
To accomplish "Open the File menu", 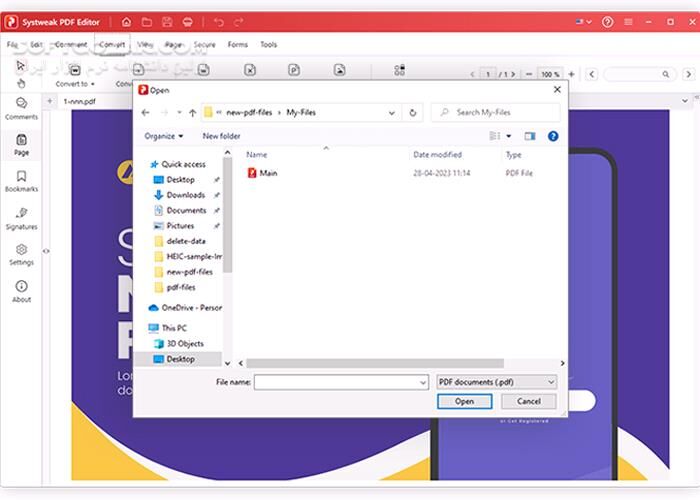I will pyautogui.click(x=12, y=45).
